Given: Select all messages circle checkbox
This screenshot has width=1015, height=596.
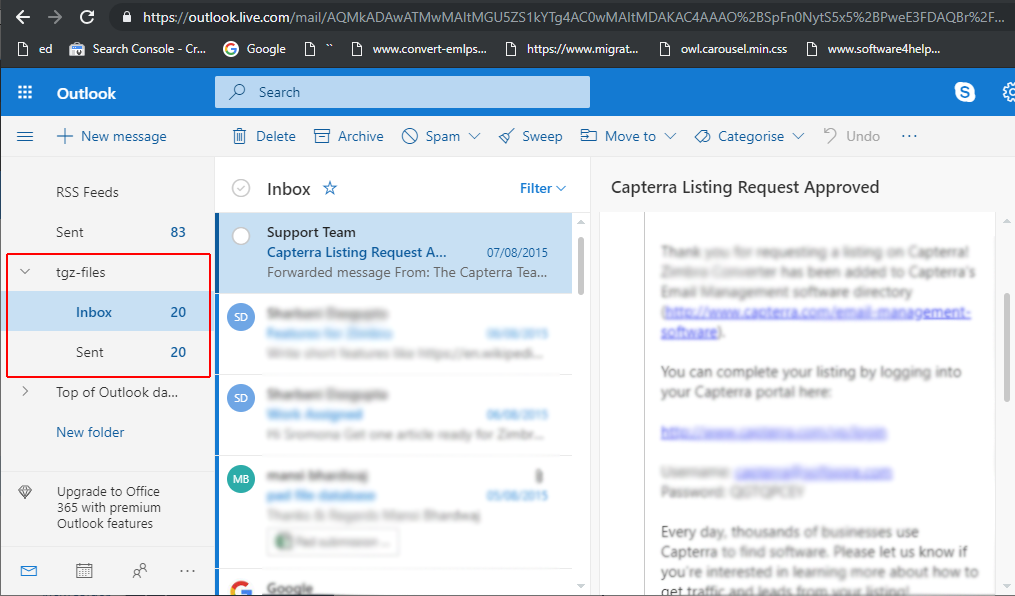Looking at the screenshot, I should point(241,188).
